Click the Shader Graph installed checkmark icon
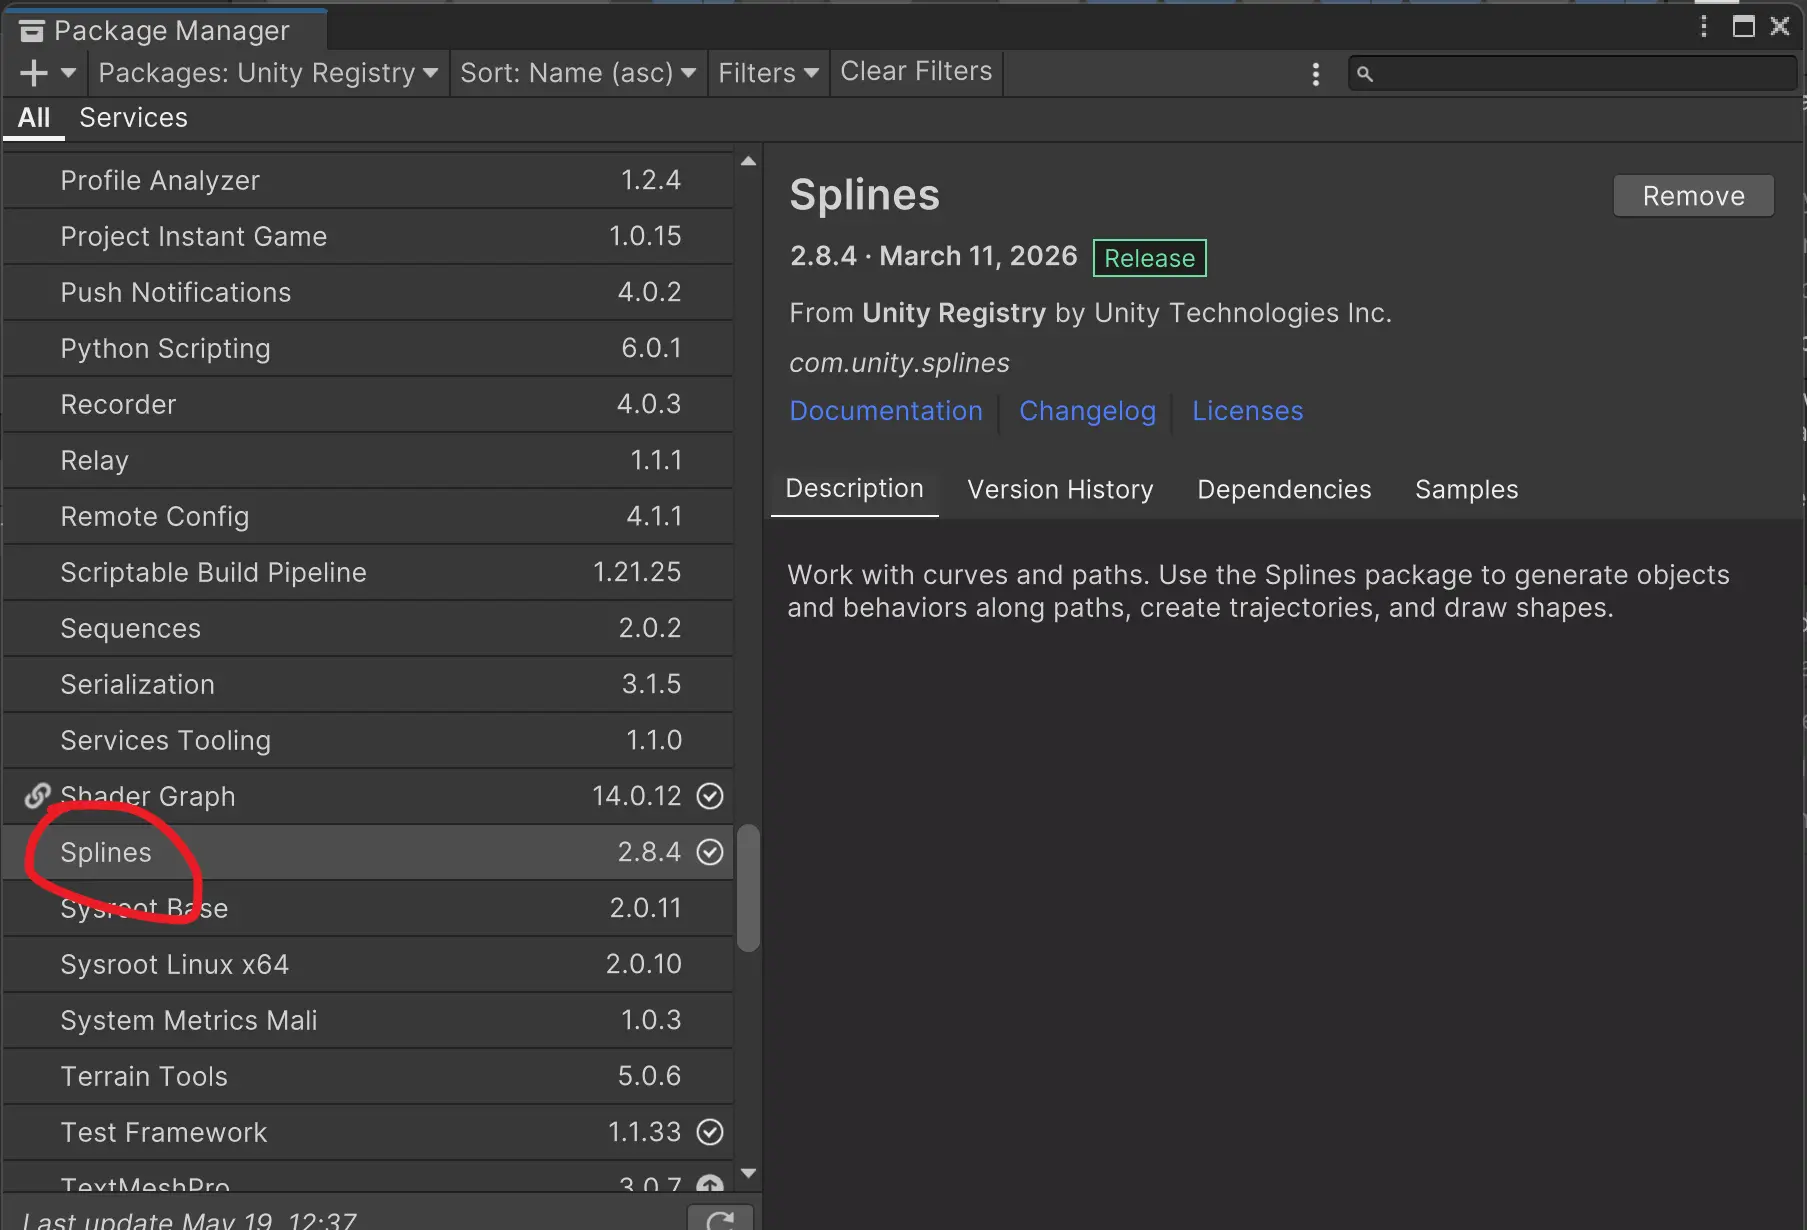Viewport: 1807px width, 1230px height. pyautogui.click(x=710, y=796)
